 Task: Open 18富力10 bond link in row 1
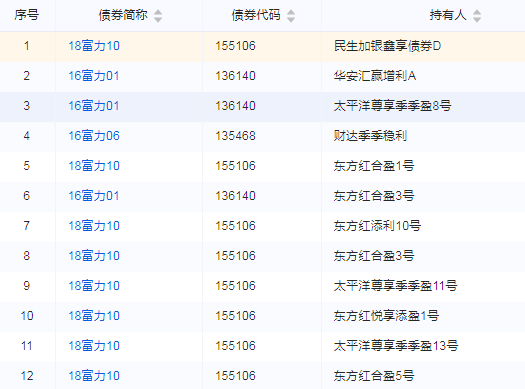94,46
